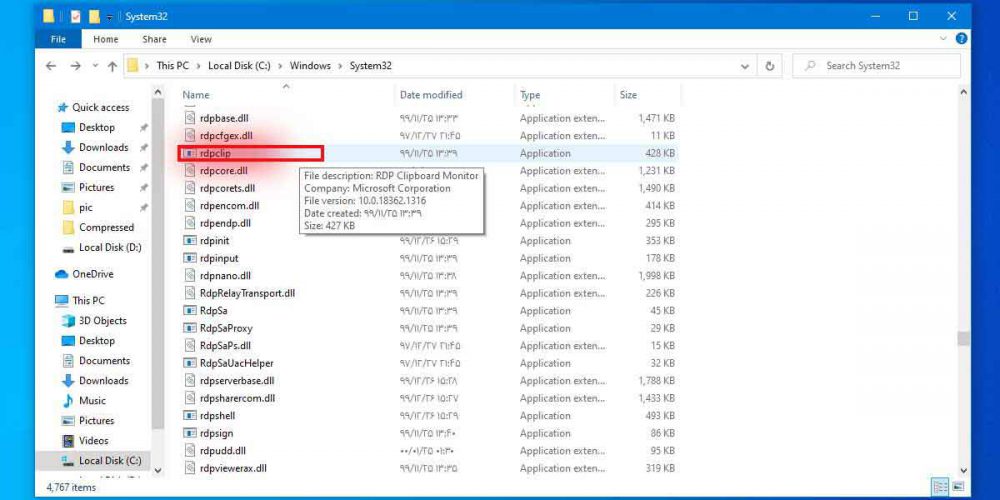1000x500 pixels.
Task: Click the file list vertical scrollbar
Action: point(963,338)
